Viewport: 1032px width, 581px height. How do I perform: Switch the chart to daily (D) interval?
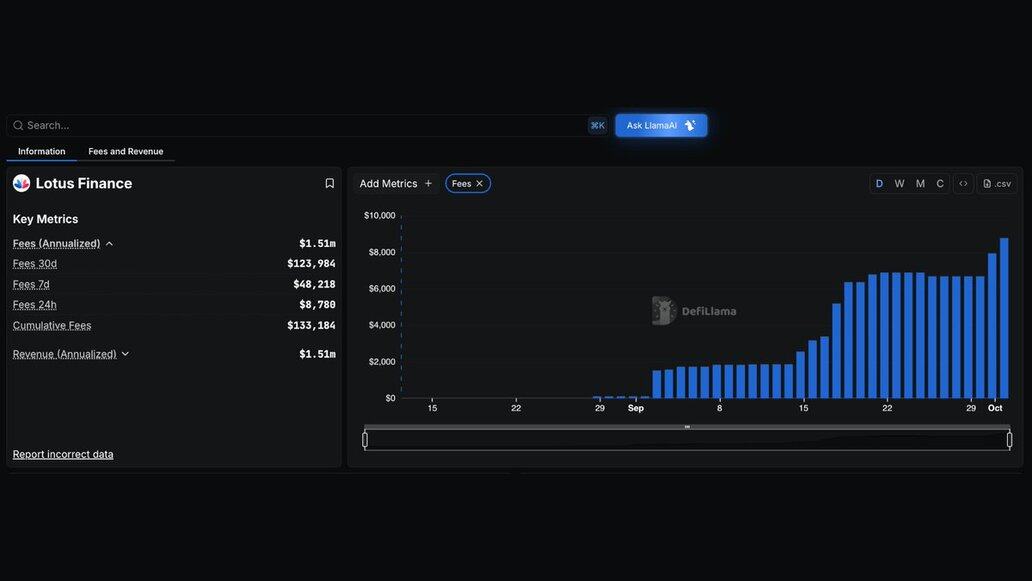pos(879,184)
